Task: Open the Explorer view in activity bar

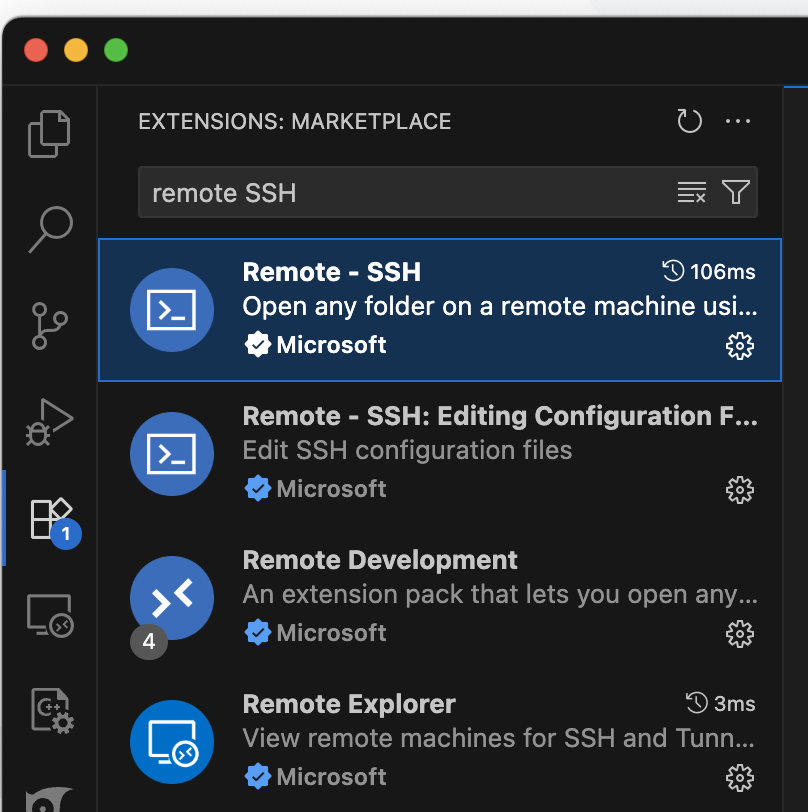Action: point(49,134)
